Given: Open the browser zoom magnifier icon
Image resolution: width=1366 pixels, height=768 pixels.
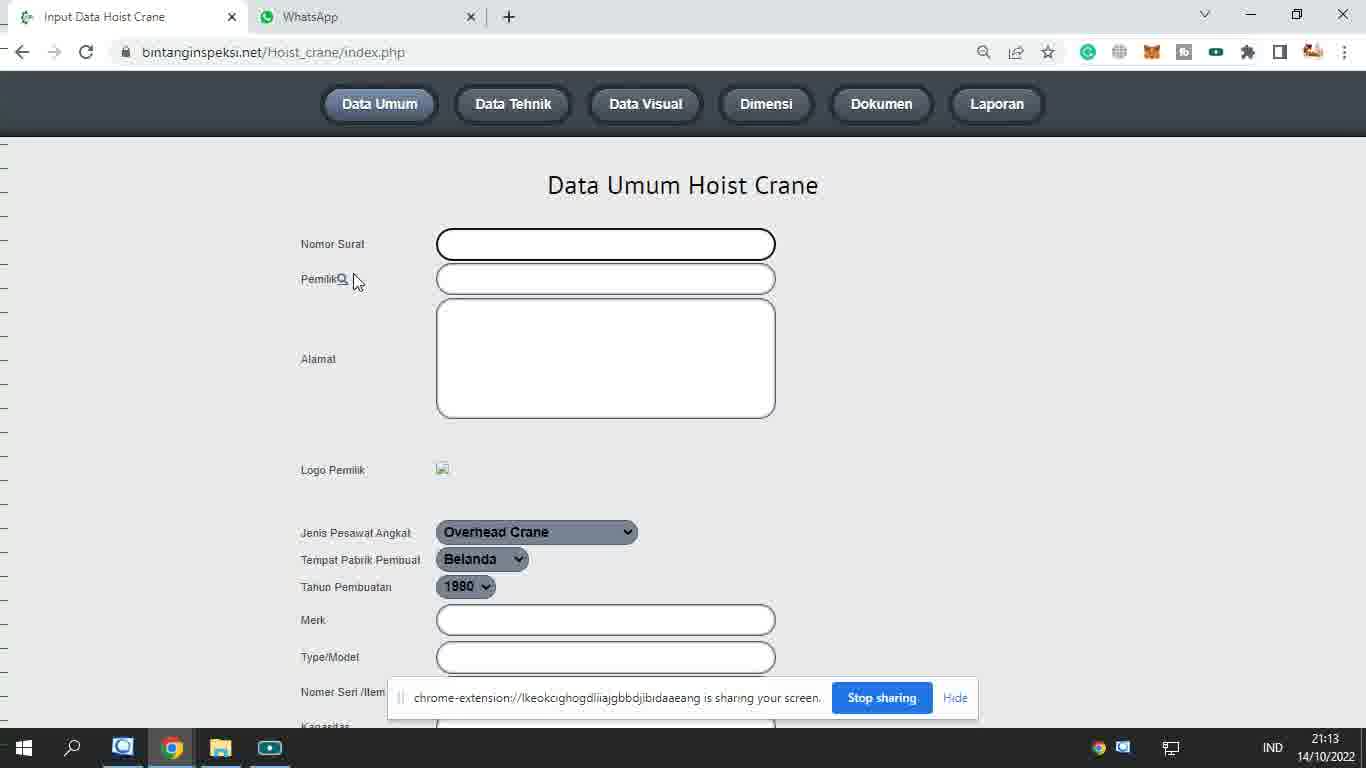Looking at the screenshot, I should point(984,52).
